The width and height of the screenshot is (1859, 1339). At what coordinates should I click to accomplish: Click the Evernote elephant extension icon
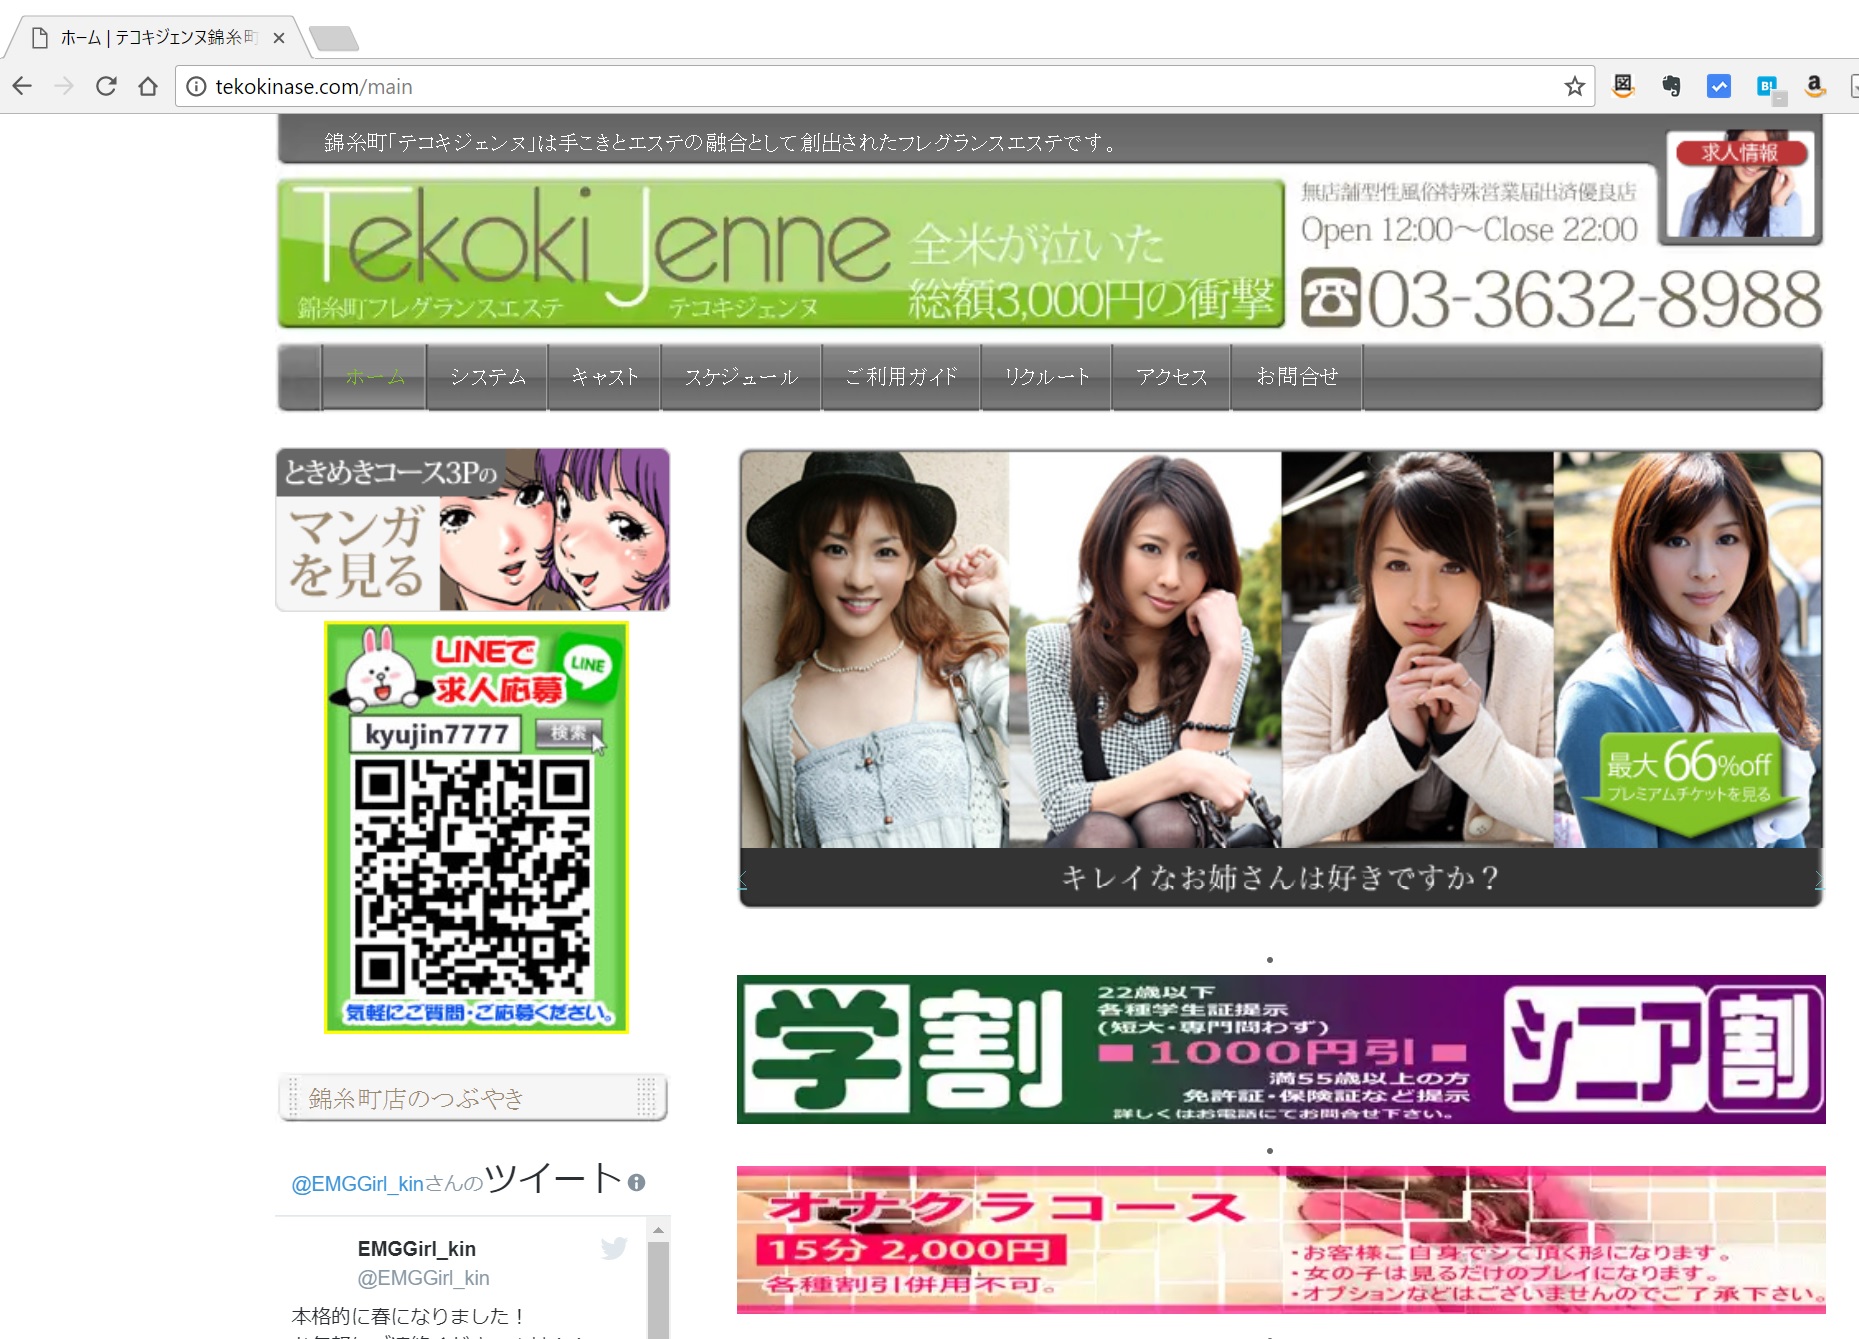tap(1671, 87)
